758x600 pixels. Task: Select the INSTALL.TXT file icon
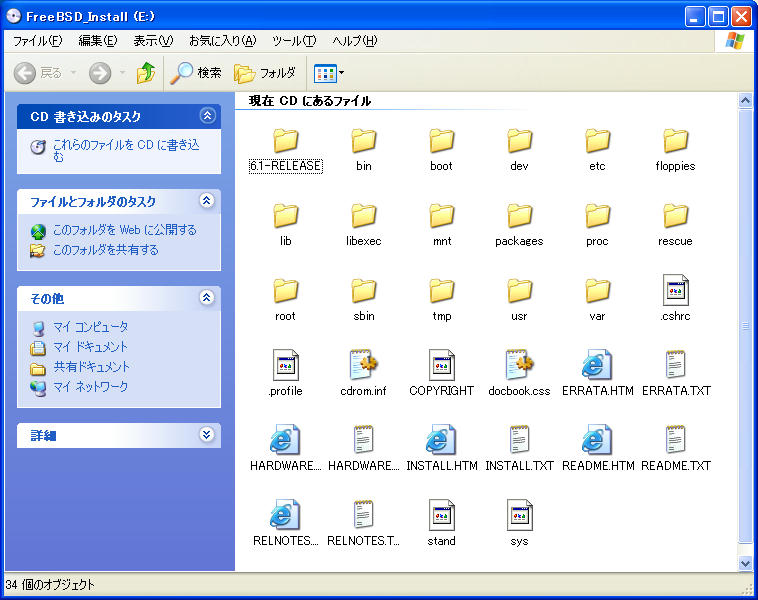(519, 439)
